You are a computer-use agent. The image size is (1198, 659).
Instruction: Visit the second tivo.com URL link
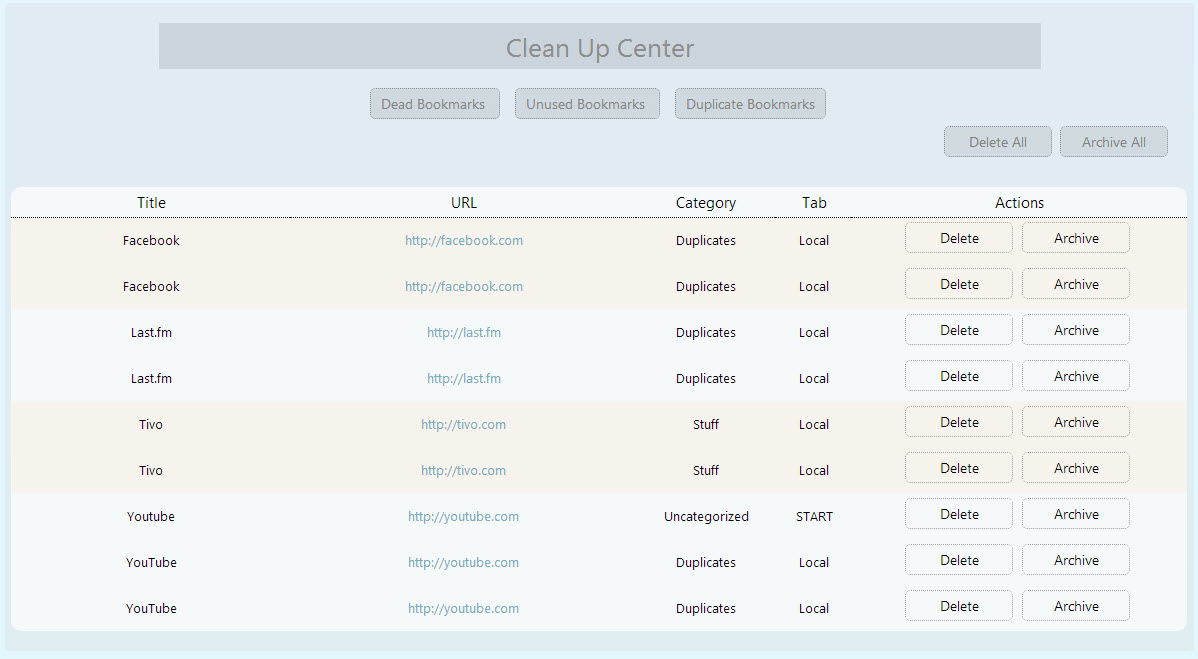(x=463, y=470)
